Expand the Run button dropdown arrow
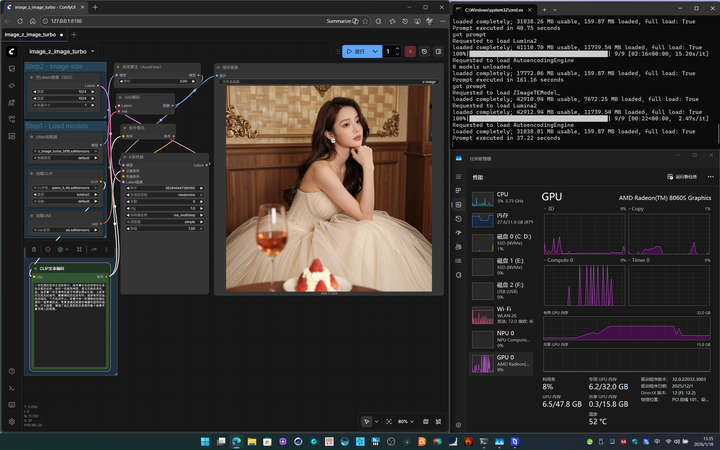Image resolution: width=720 pixels, height=450 pixels. pyautogui.click(x=375, y=51)
